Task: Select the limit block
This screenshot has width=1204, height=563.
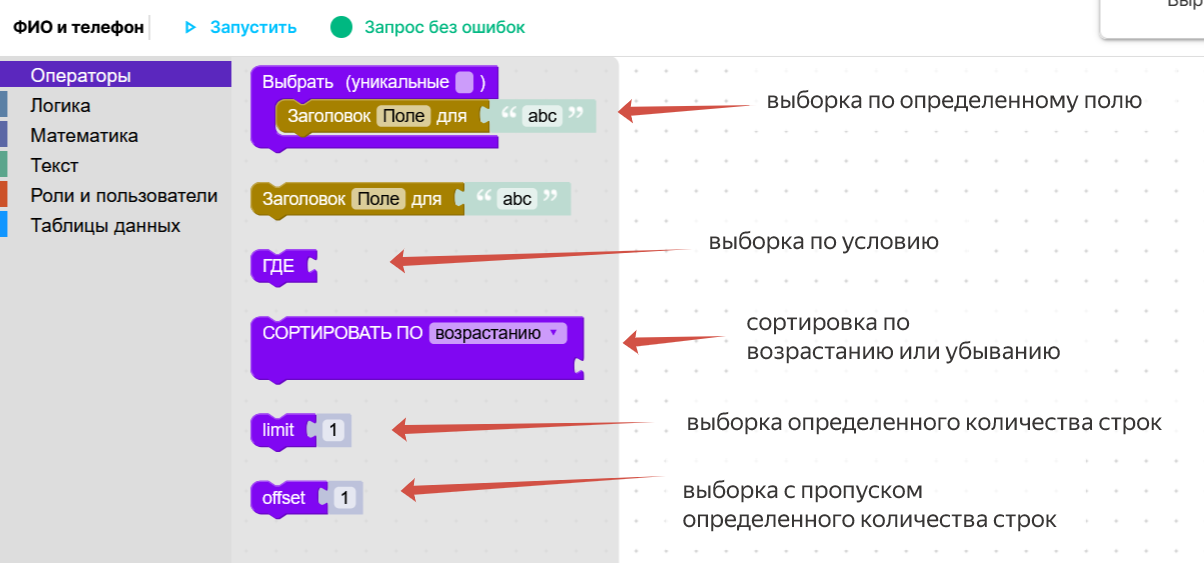Action: pyautogui.click(x=278, y=430)
